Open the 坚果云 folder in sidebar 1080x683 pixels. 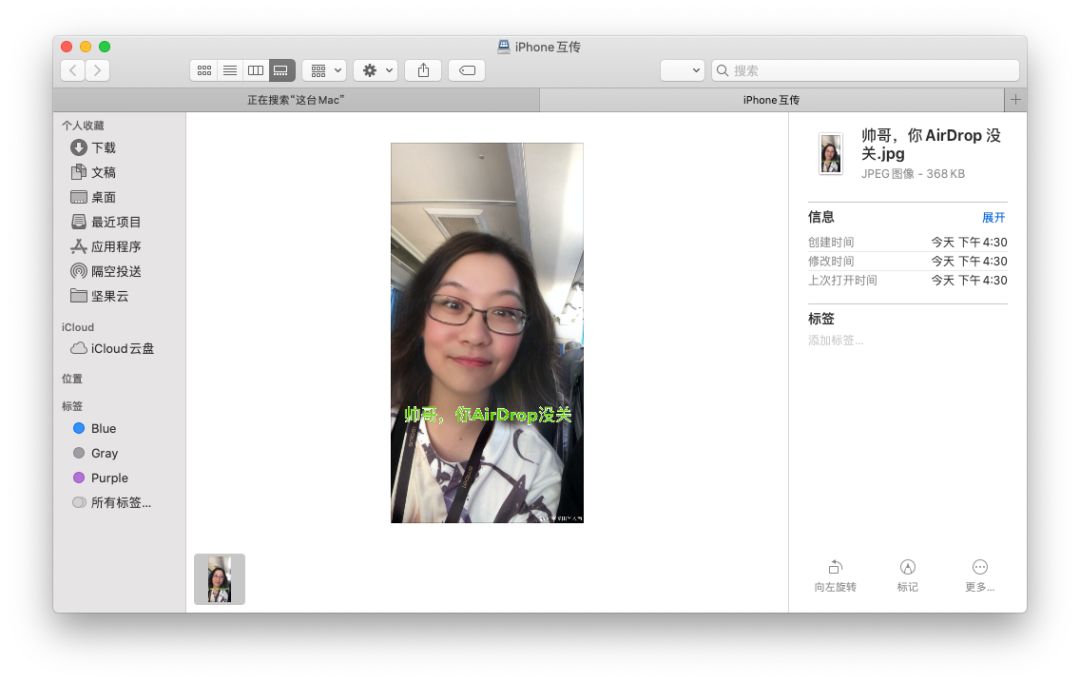point(104,295)
